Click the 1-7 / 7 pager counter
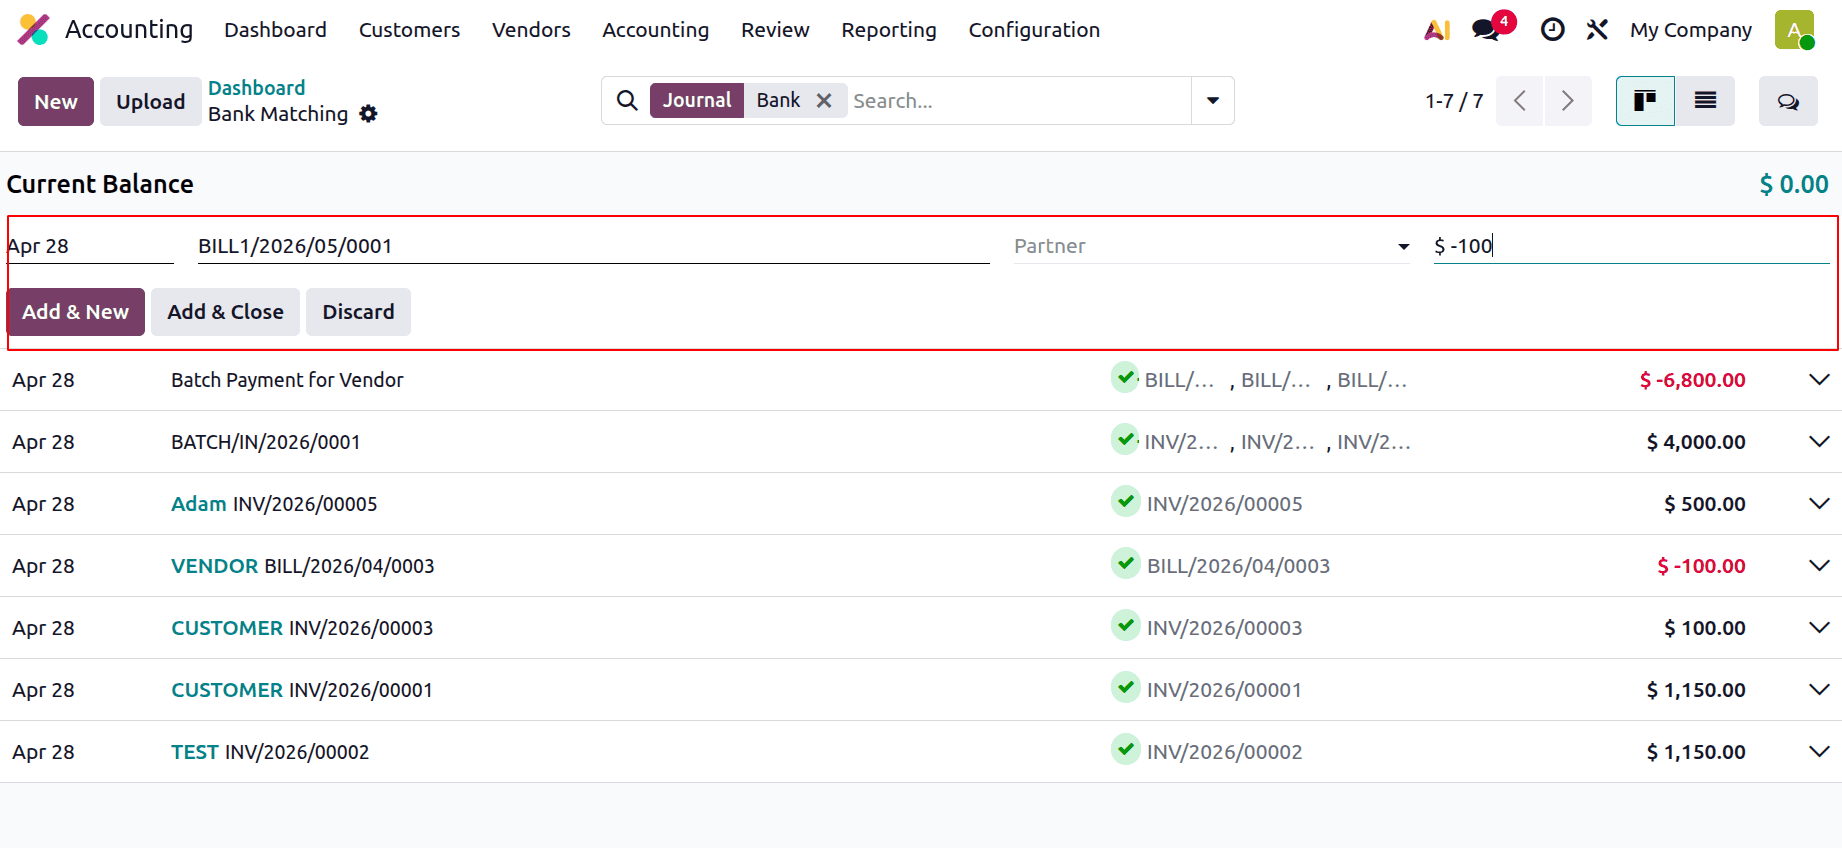This screenshot has height=848, width=1842. pyautogui.click(x=1454, y=101)
